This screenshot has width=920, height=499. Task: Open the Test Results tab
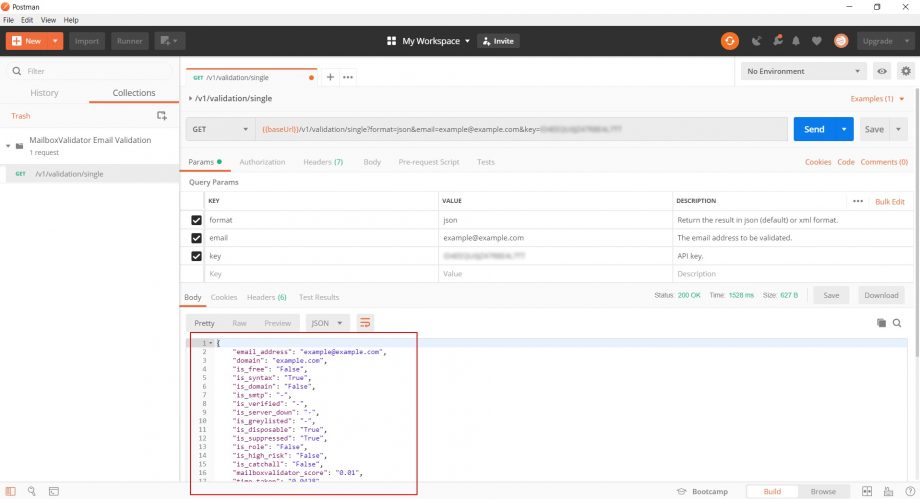pyautogui.click(x=319, y=297)
